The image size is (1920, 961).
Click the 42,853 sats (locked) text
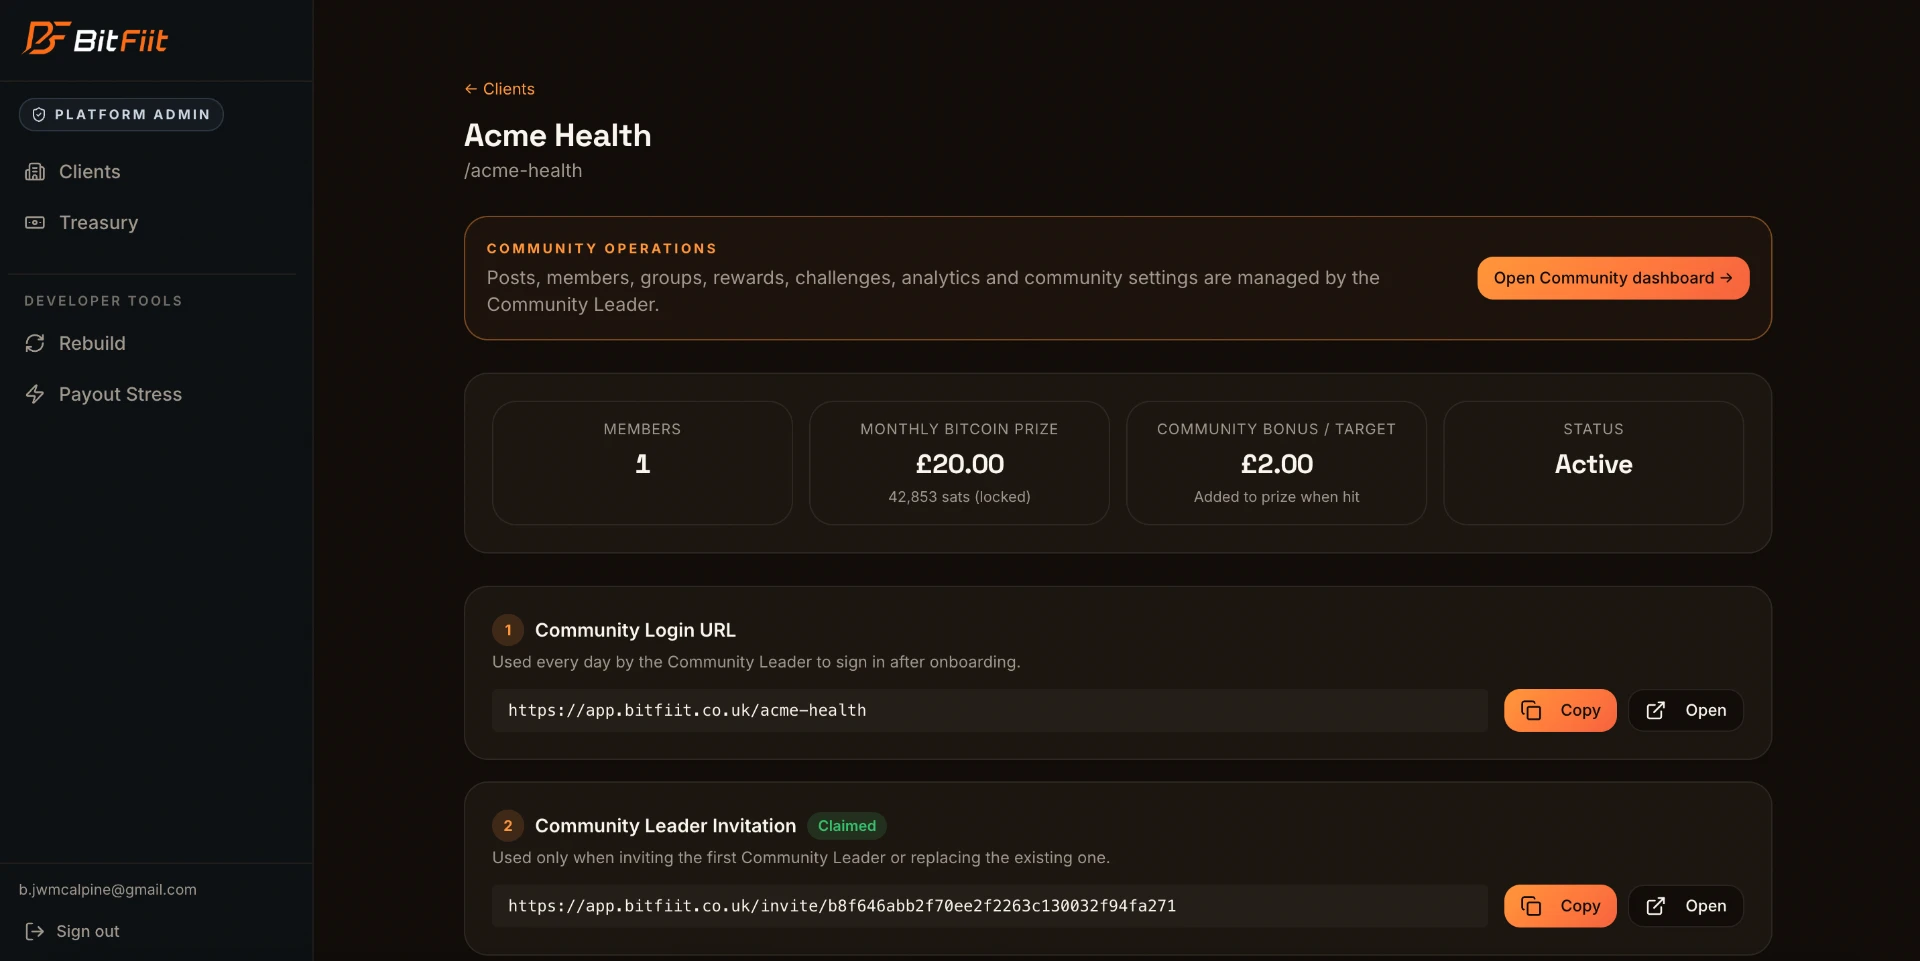pos(959,497)
